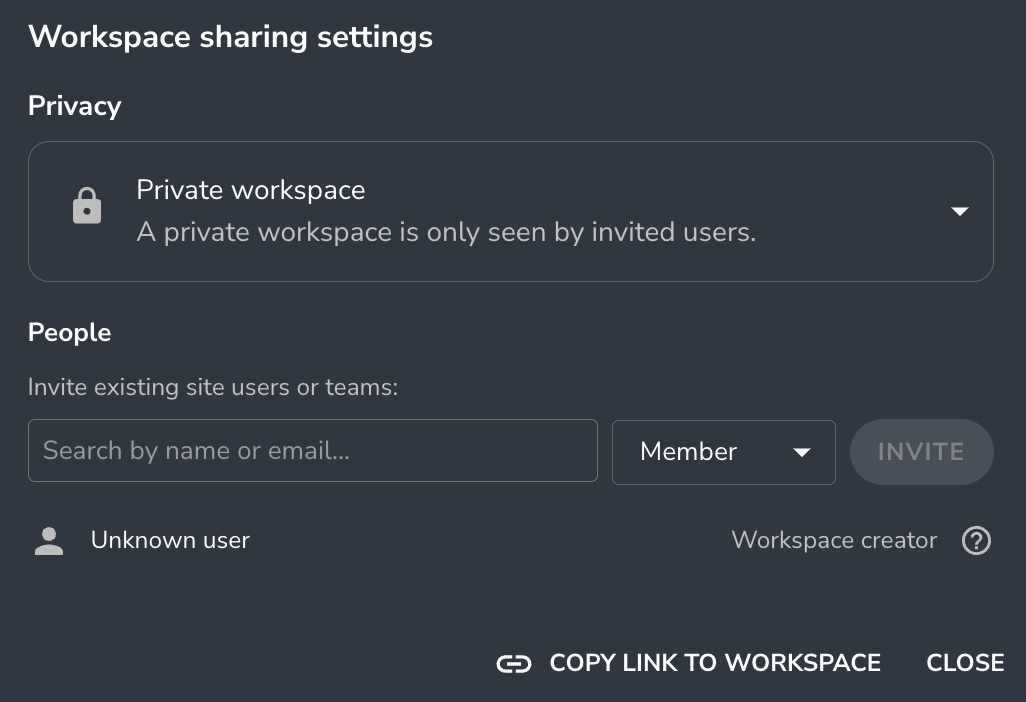
Task: Select the CLOSE option
Action: [965, 663]
